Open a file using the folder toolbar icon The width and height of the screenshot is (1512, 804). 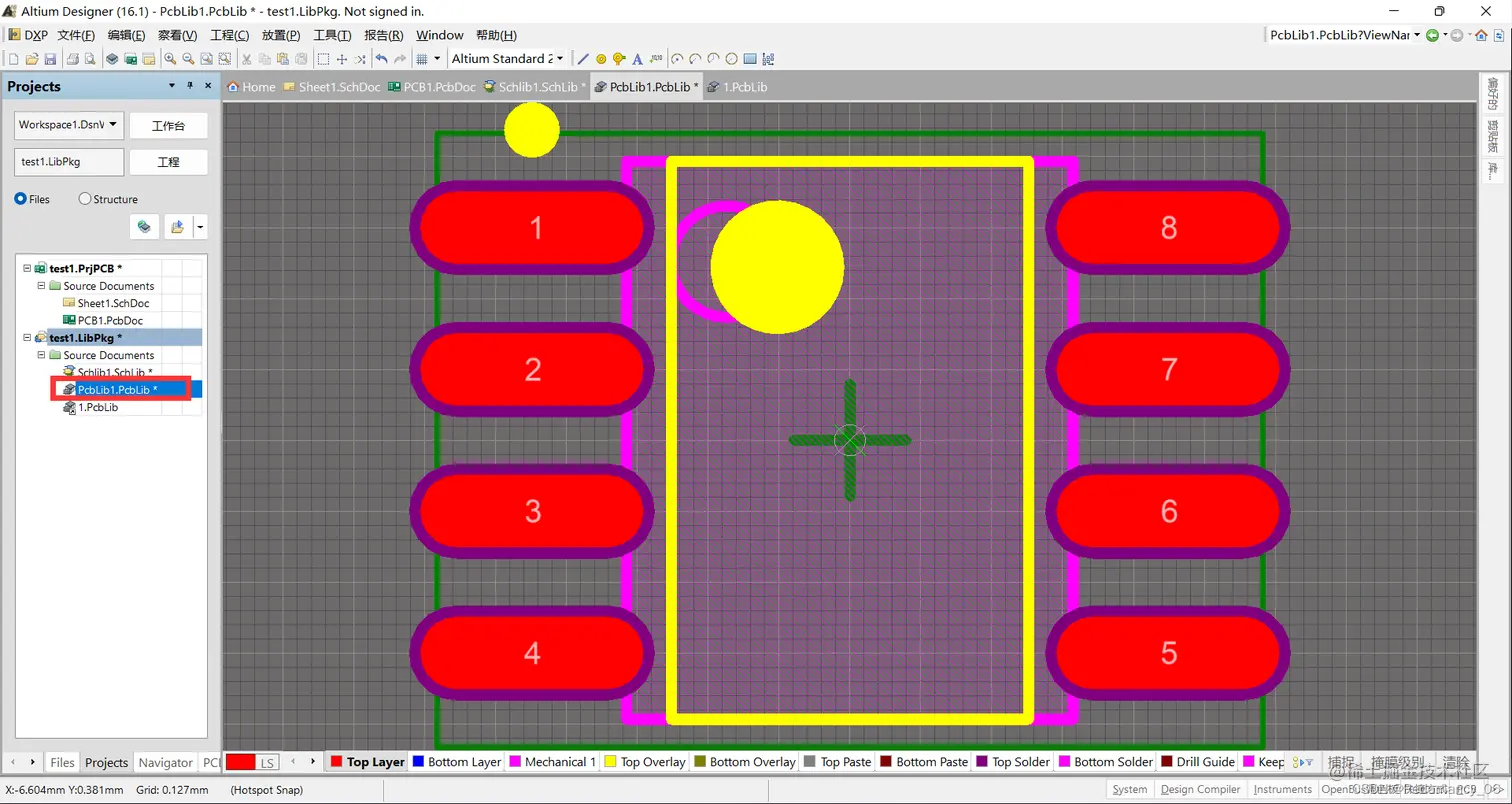32,59
